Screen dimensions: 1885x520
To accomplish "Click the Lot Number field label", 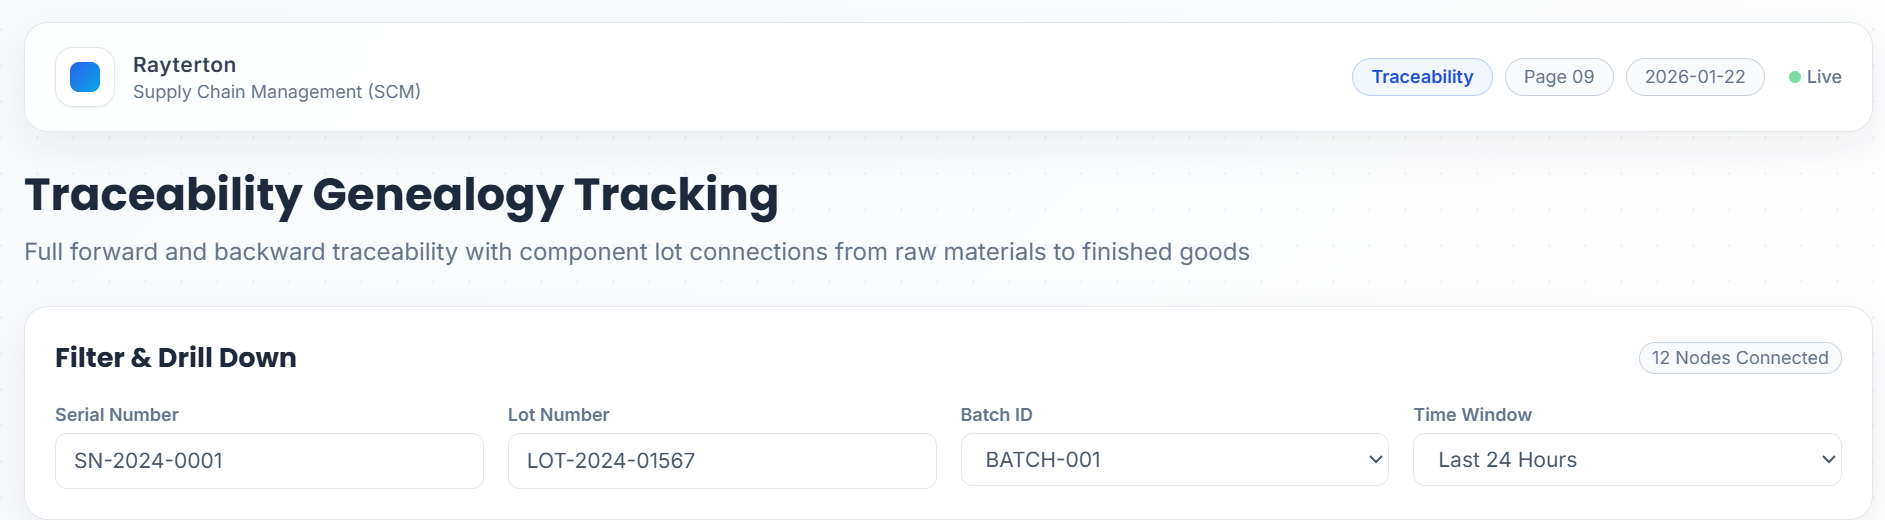I will point(558,415).
